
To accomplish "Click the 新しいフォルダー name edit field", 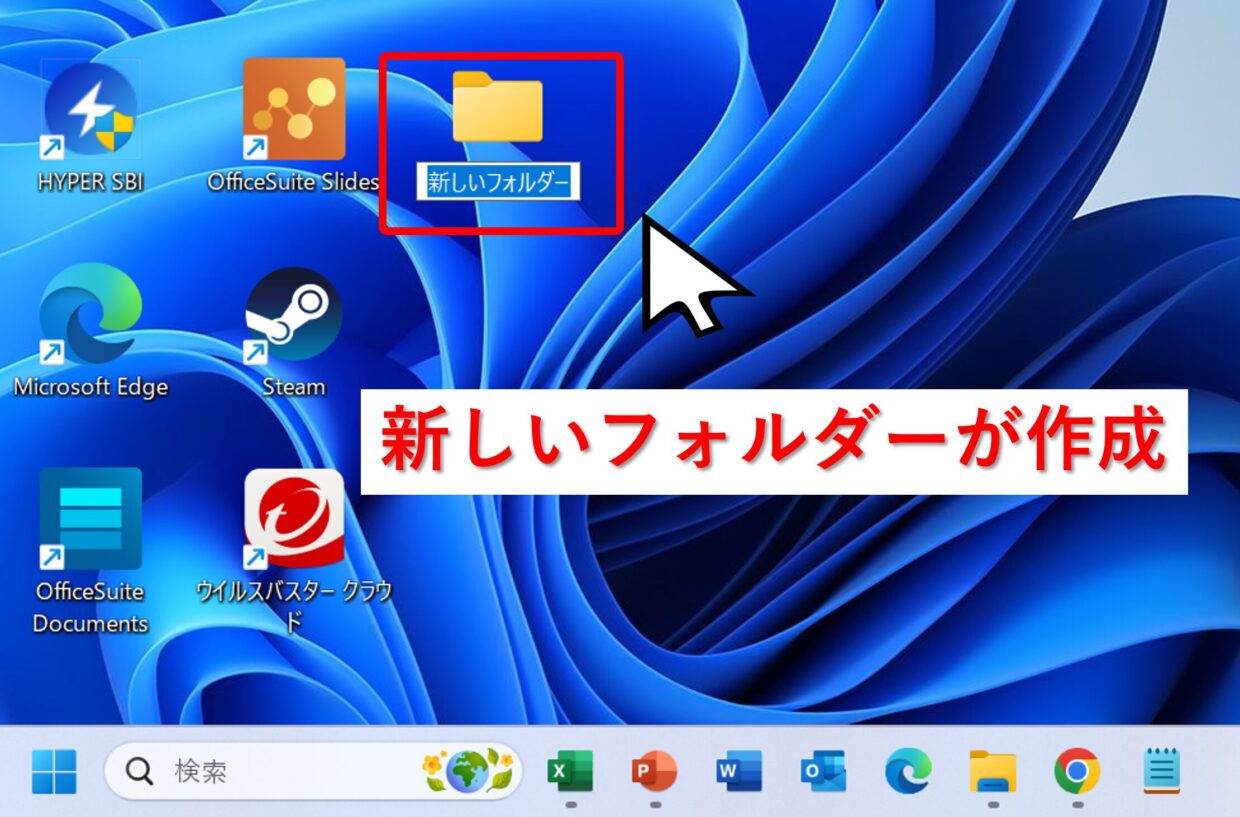I will tap(498, 183).
